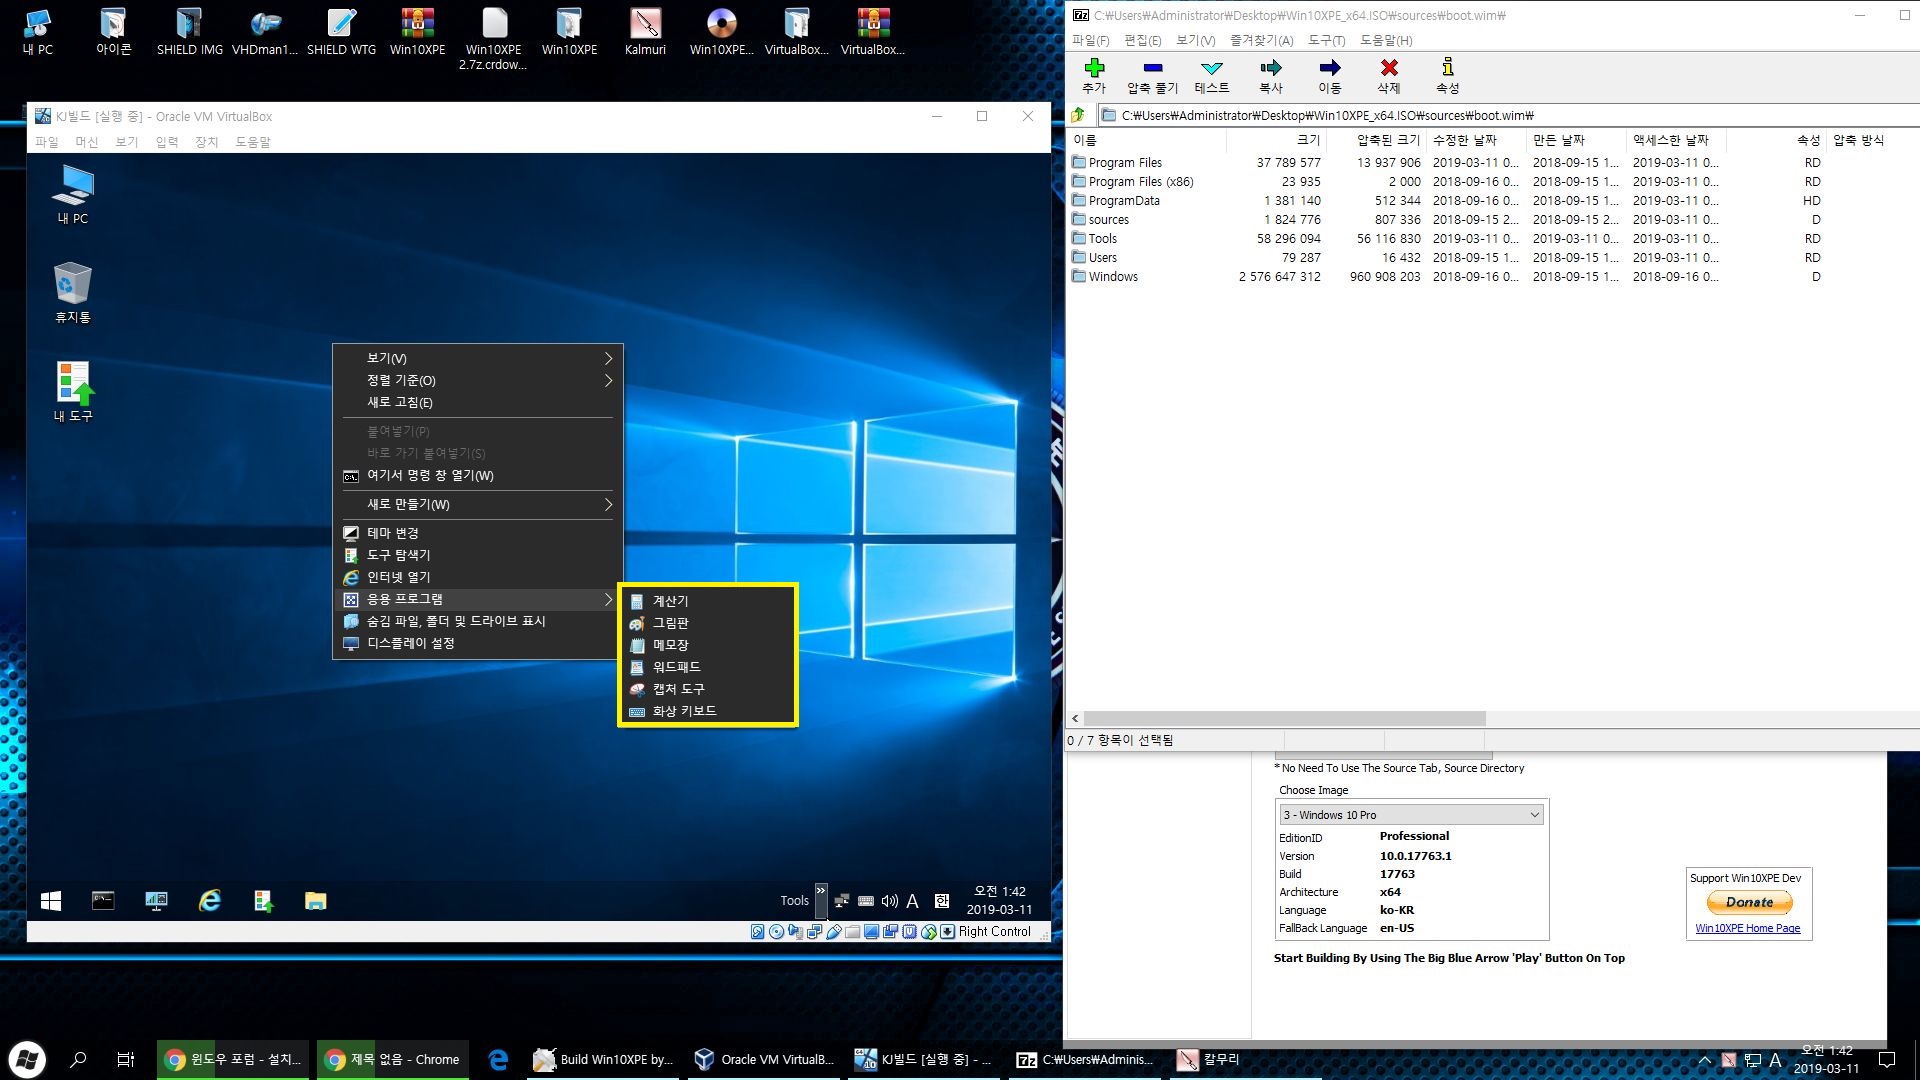The width and height of the screenshot is (1920, 1080).
Task: Select the Users folder in 7-Zip
Action: point(1102,258)
